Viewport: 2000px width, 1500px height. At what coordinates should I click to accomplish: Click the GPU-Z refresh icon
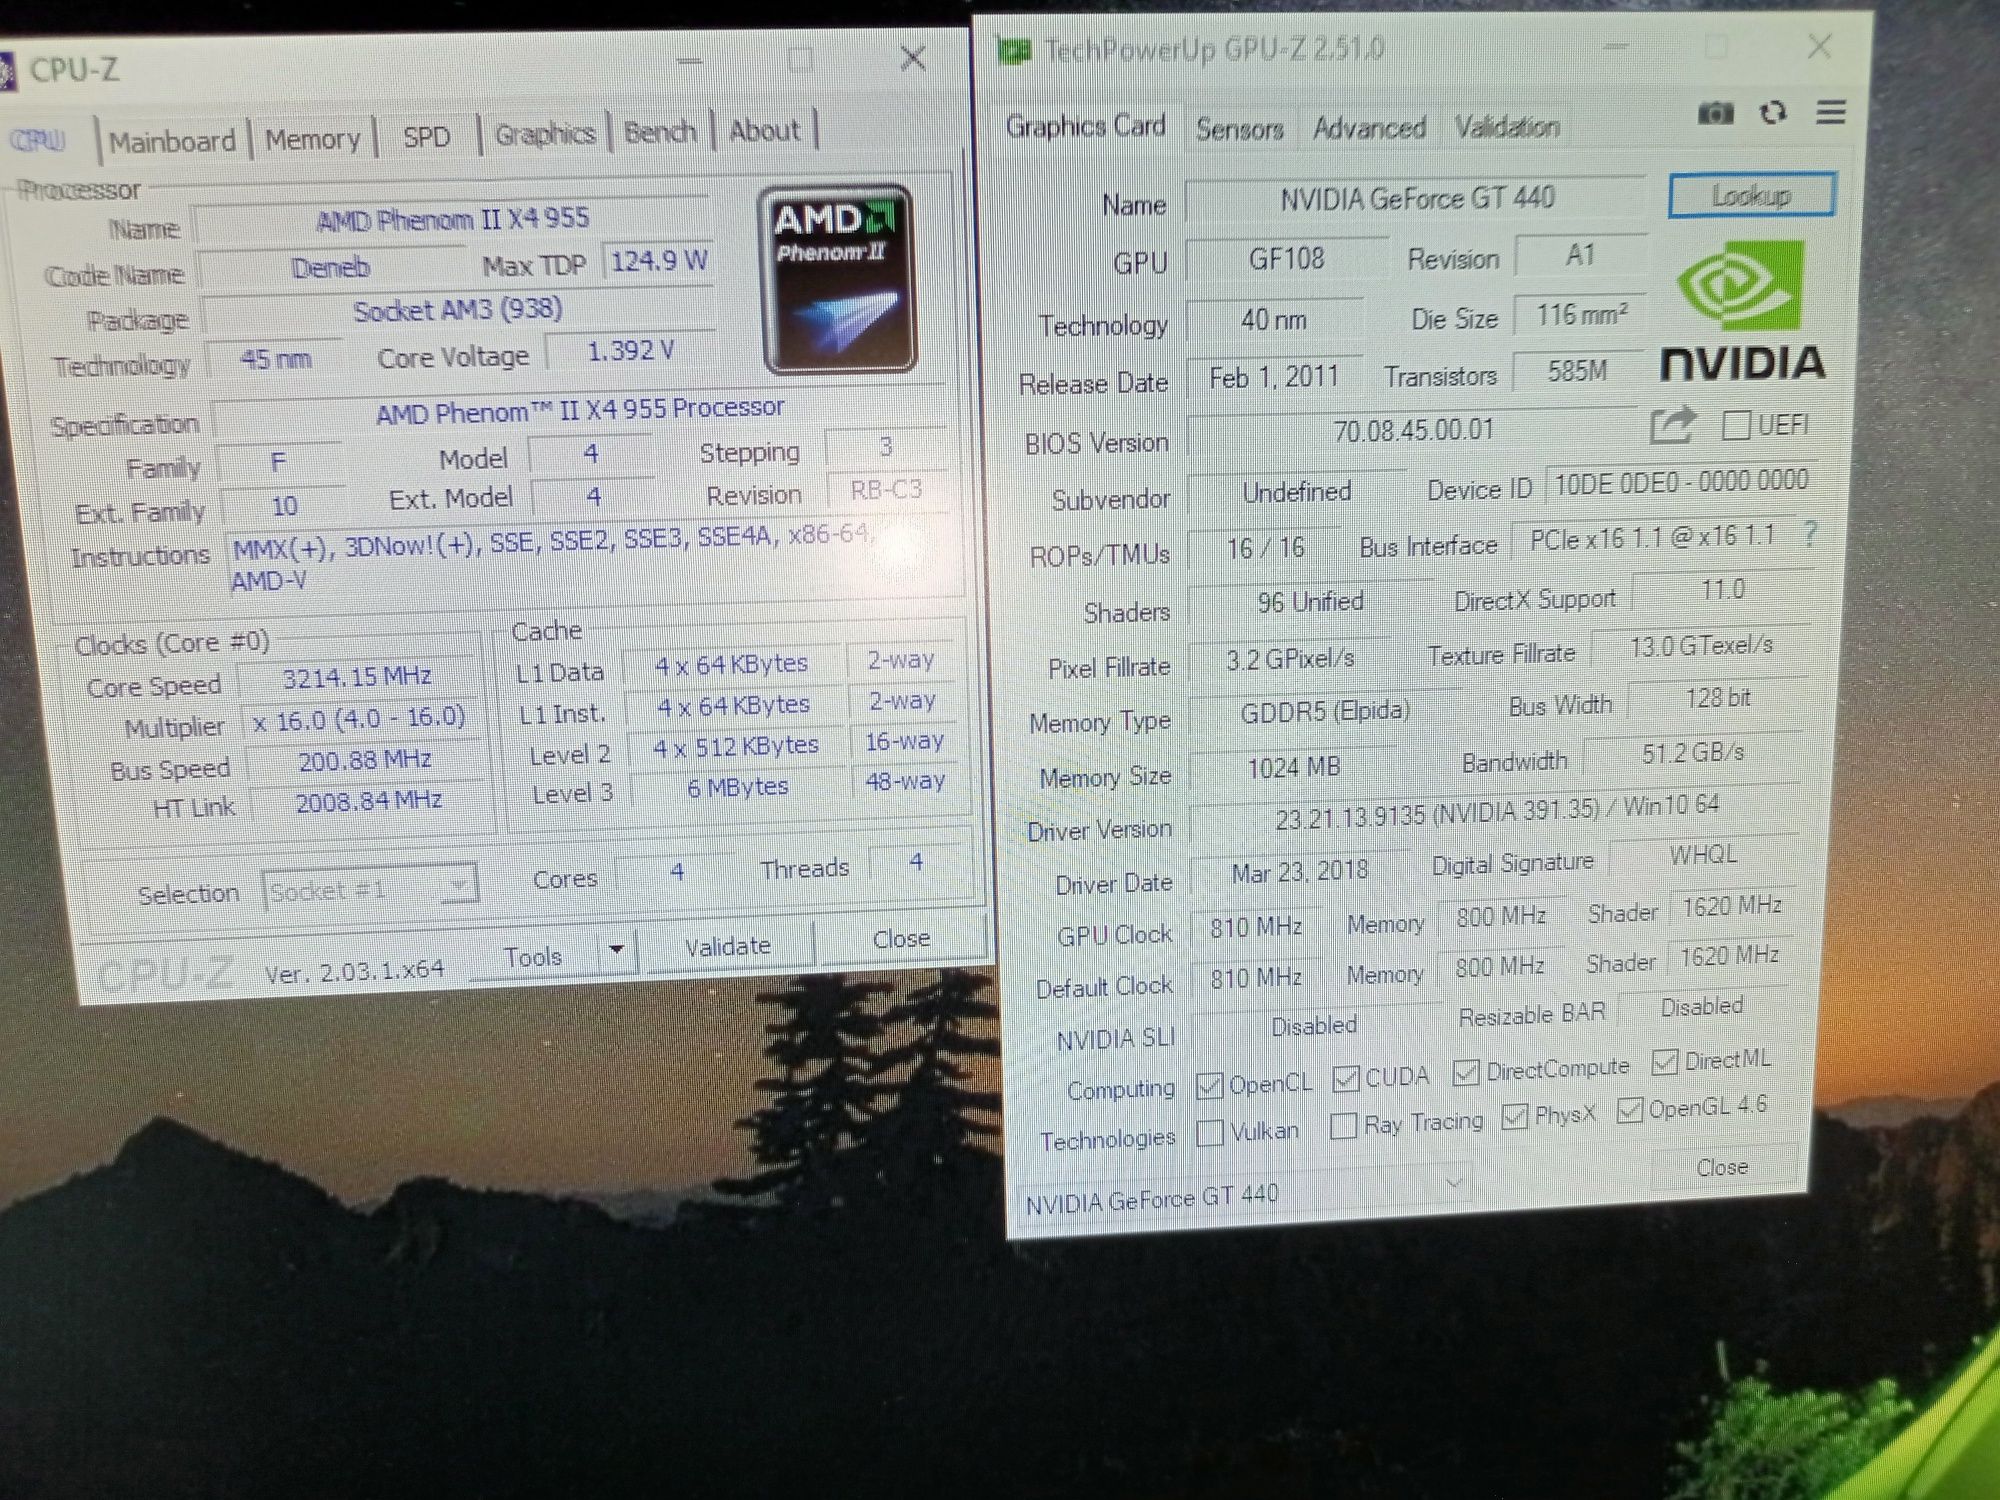pyautogui.click(x=1773, y=112)
